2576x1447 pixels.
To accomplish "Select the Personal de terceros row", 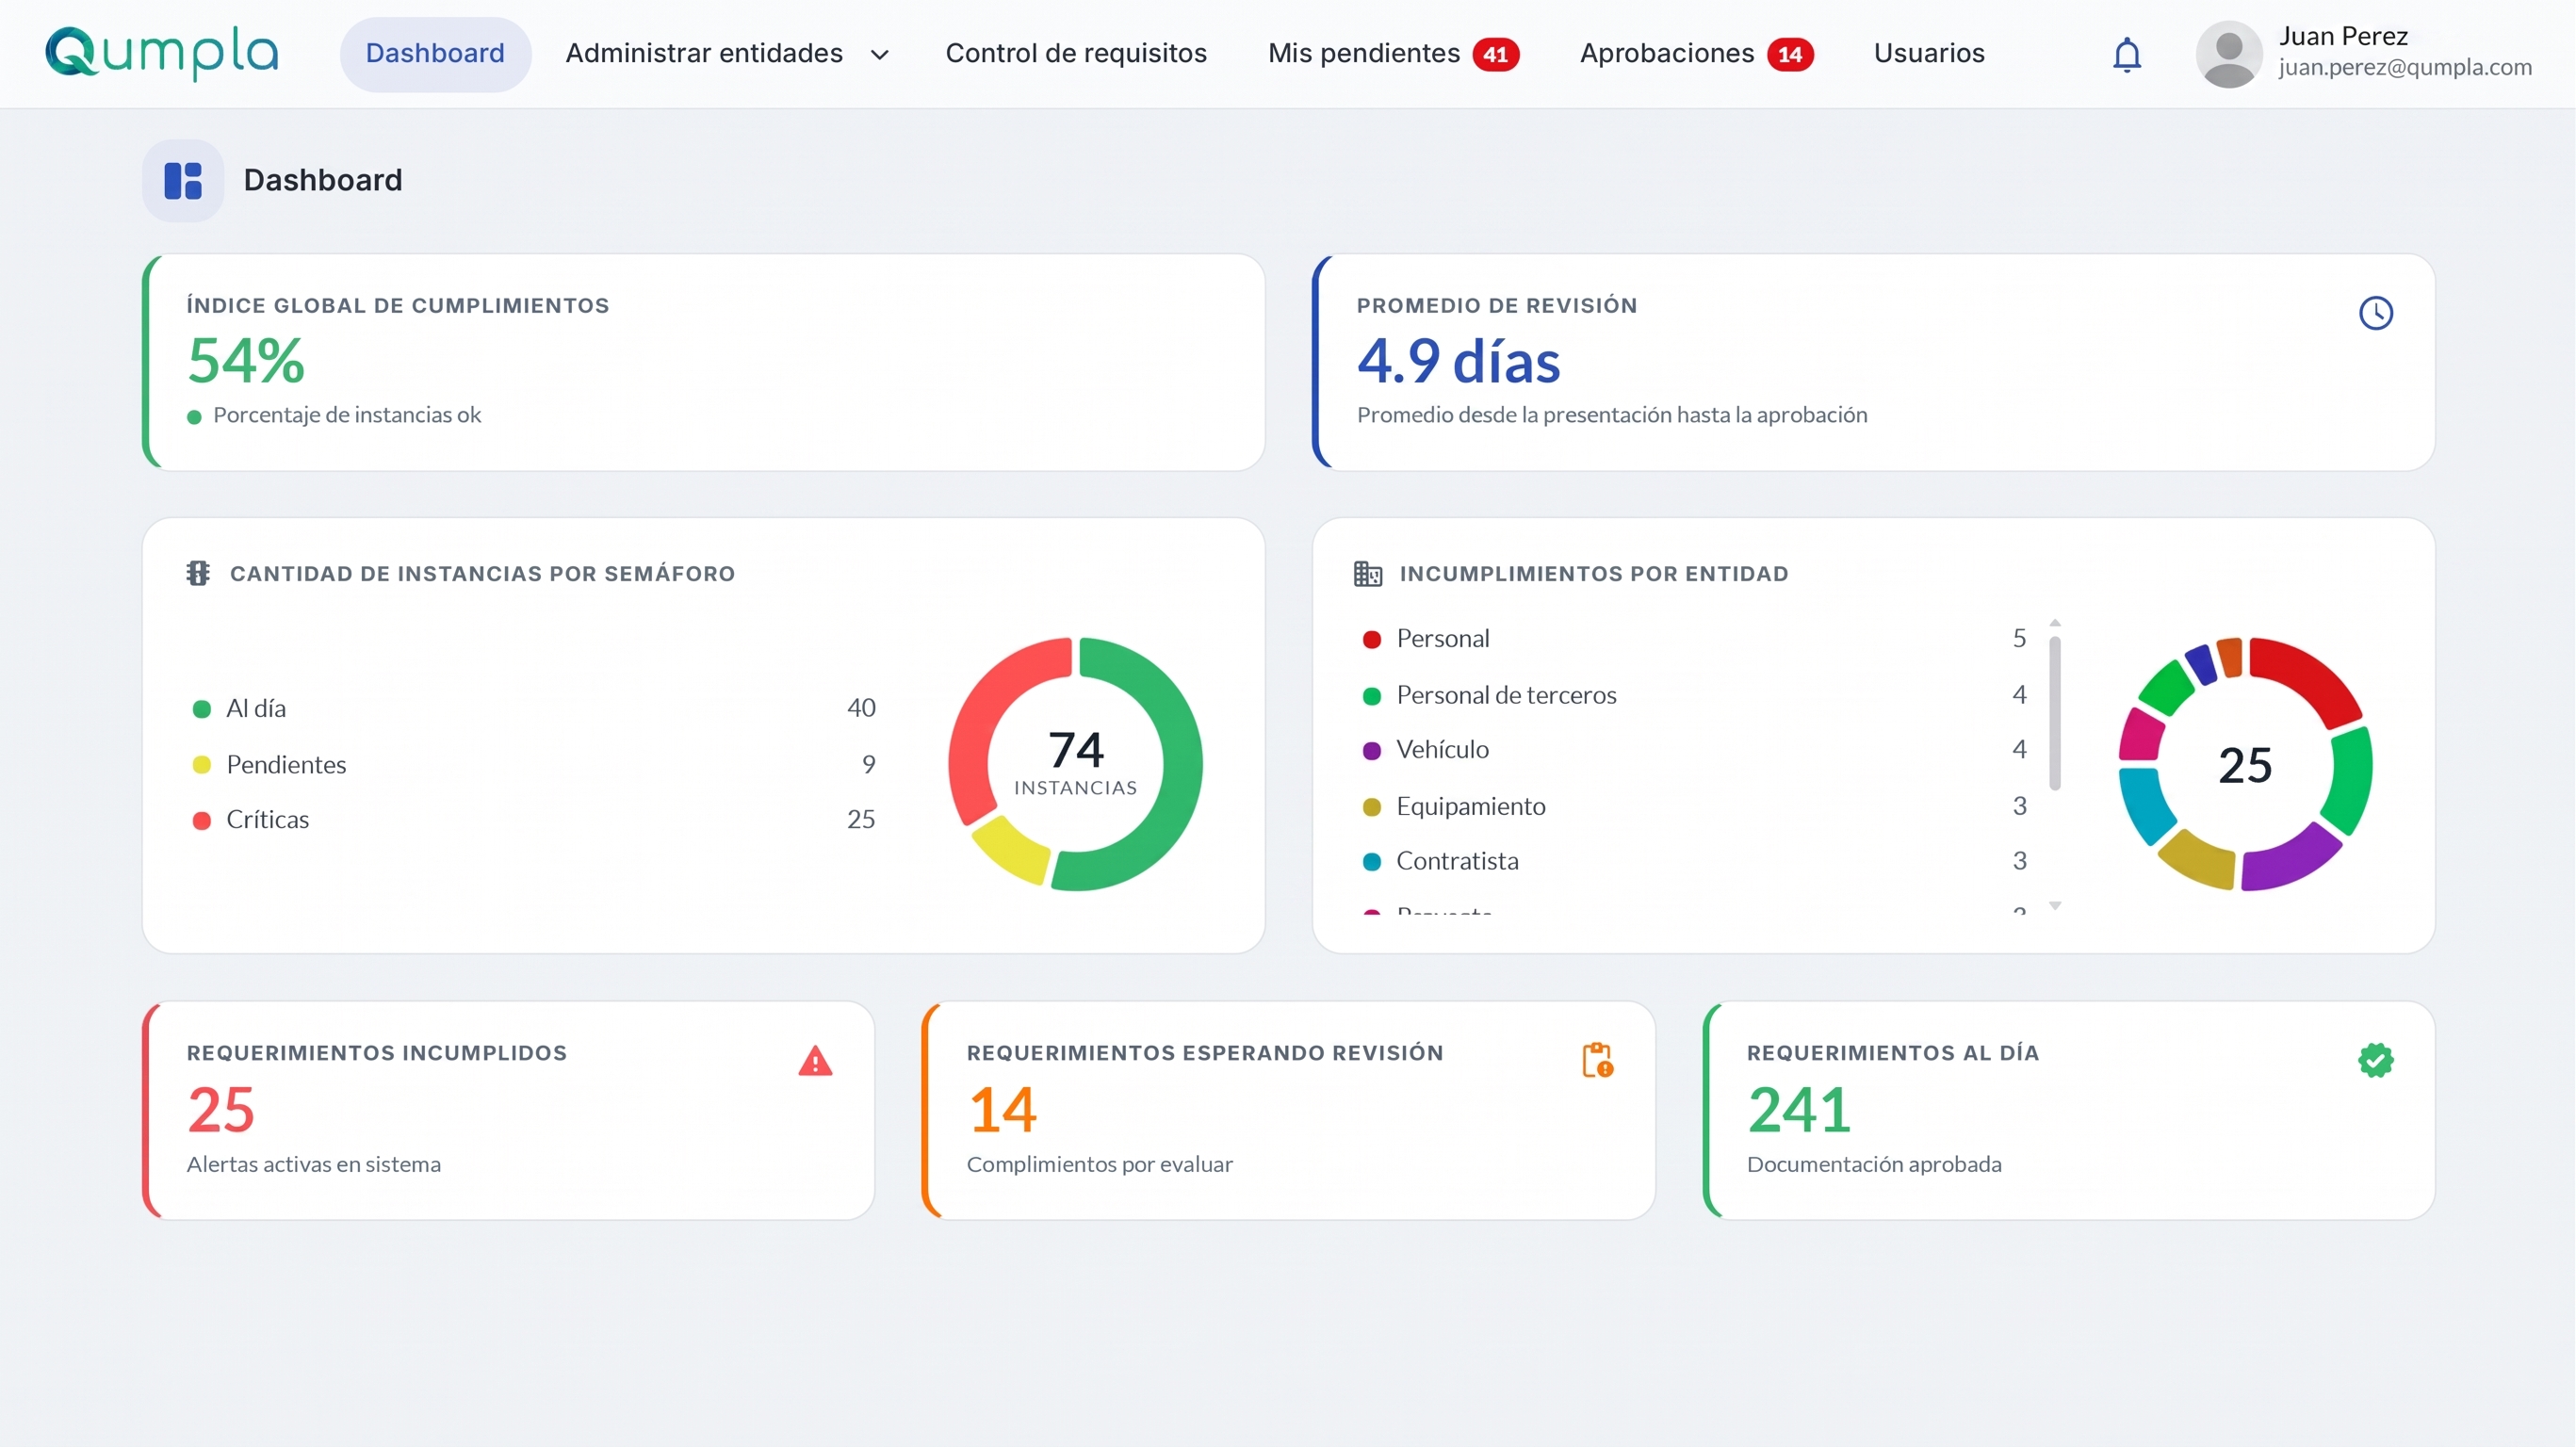I will 1695,695.
